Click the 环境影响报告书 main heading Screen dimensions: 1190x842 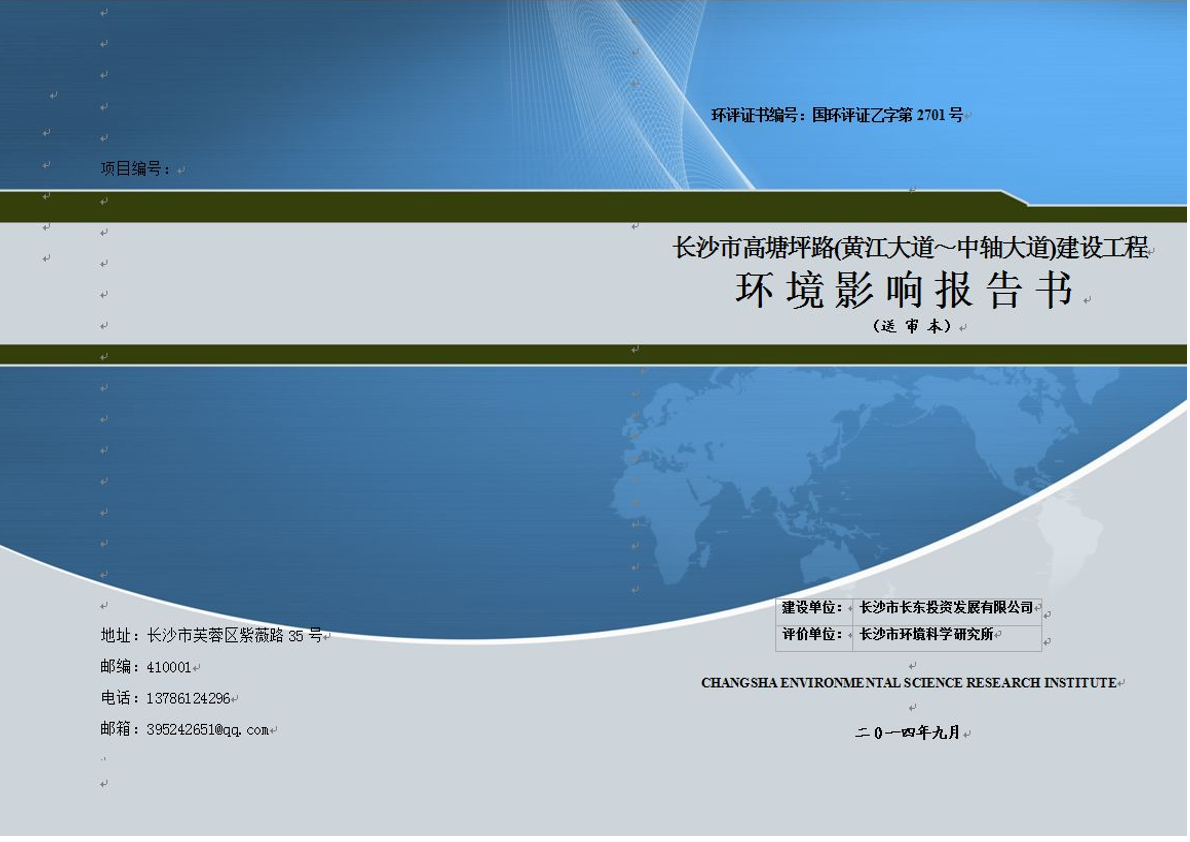tap(904, 291)
